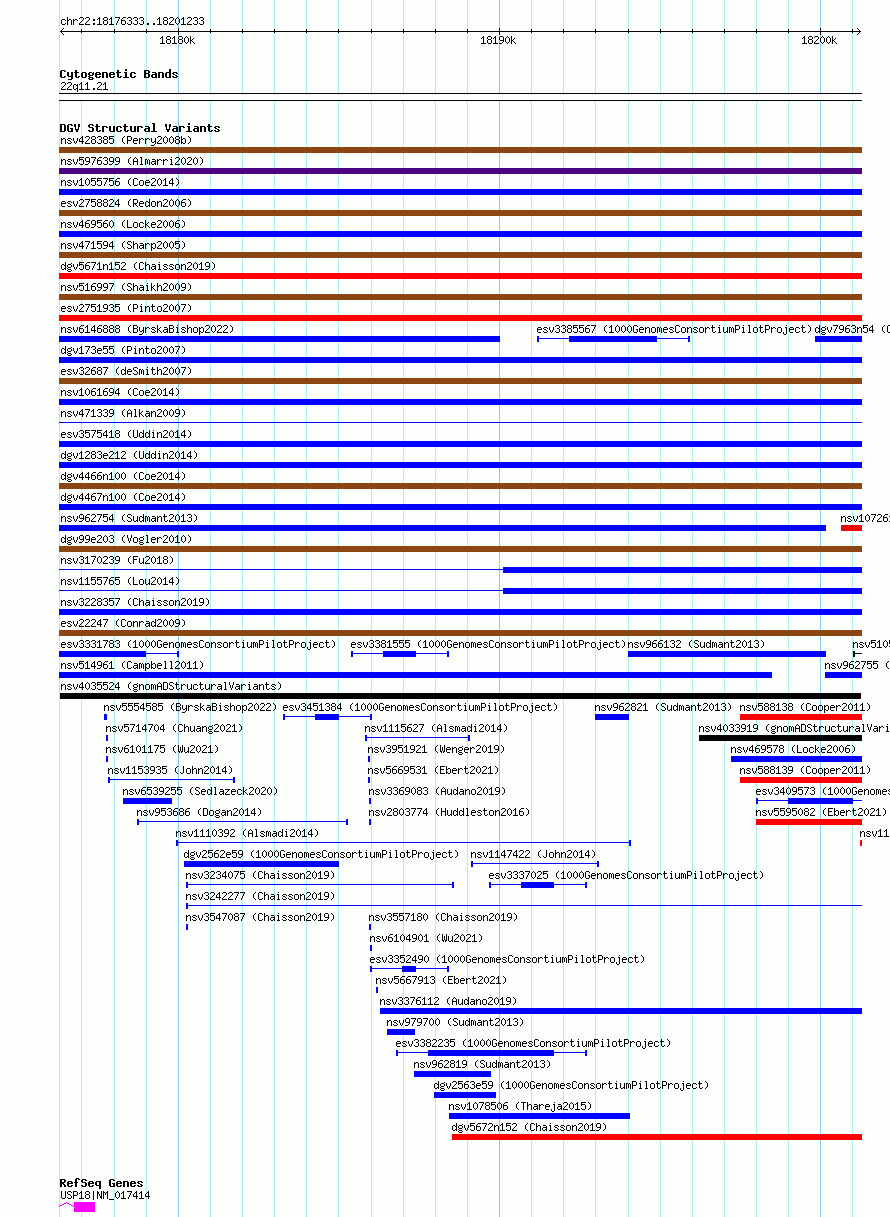Open variant esv3381555 label
This screenshot has height=1217, width=890.
[488, 644]
